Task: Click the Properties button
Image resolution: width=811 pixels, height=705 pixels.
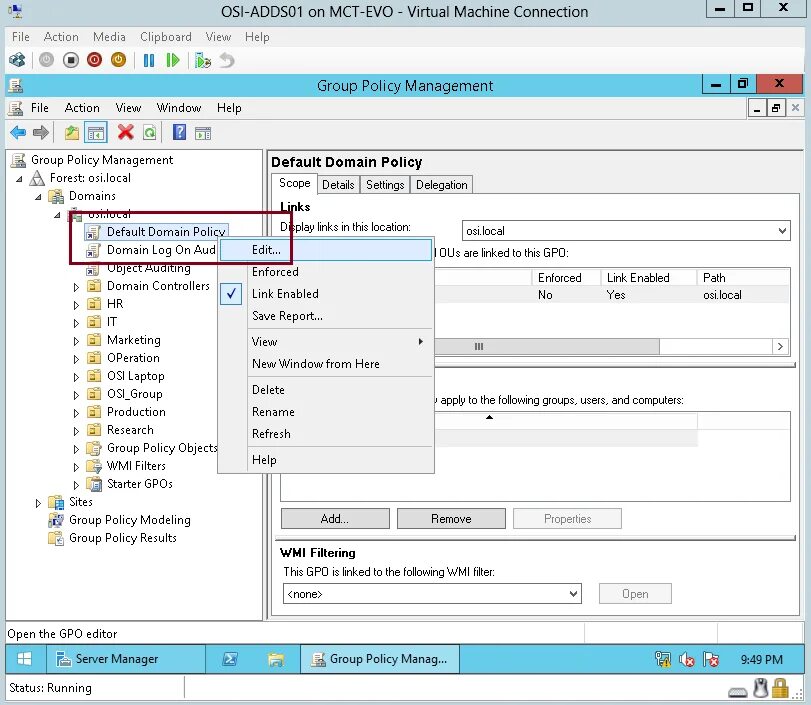Action: (567, 519)
